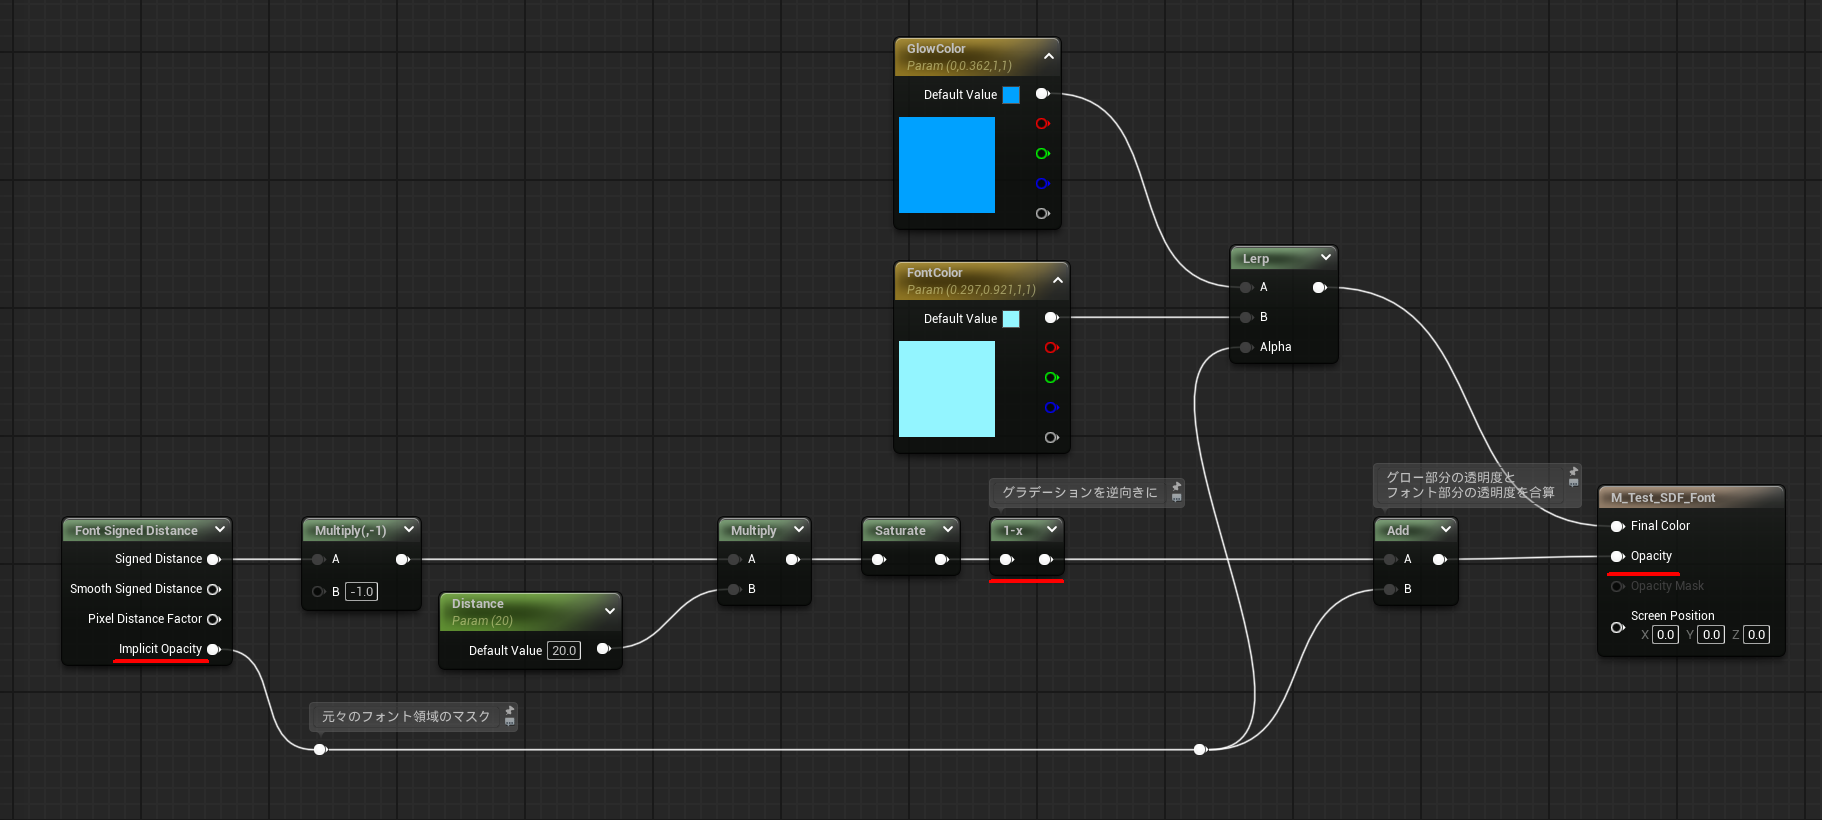Click the Distance Default Value field

(x=564, y=651)
